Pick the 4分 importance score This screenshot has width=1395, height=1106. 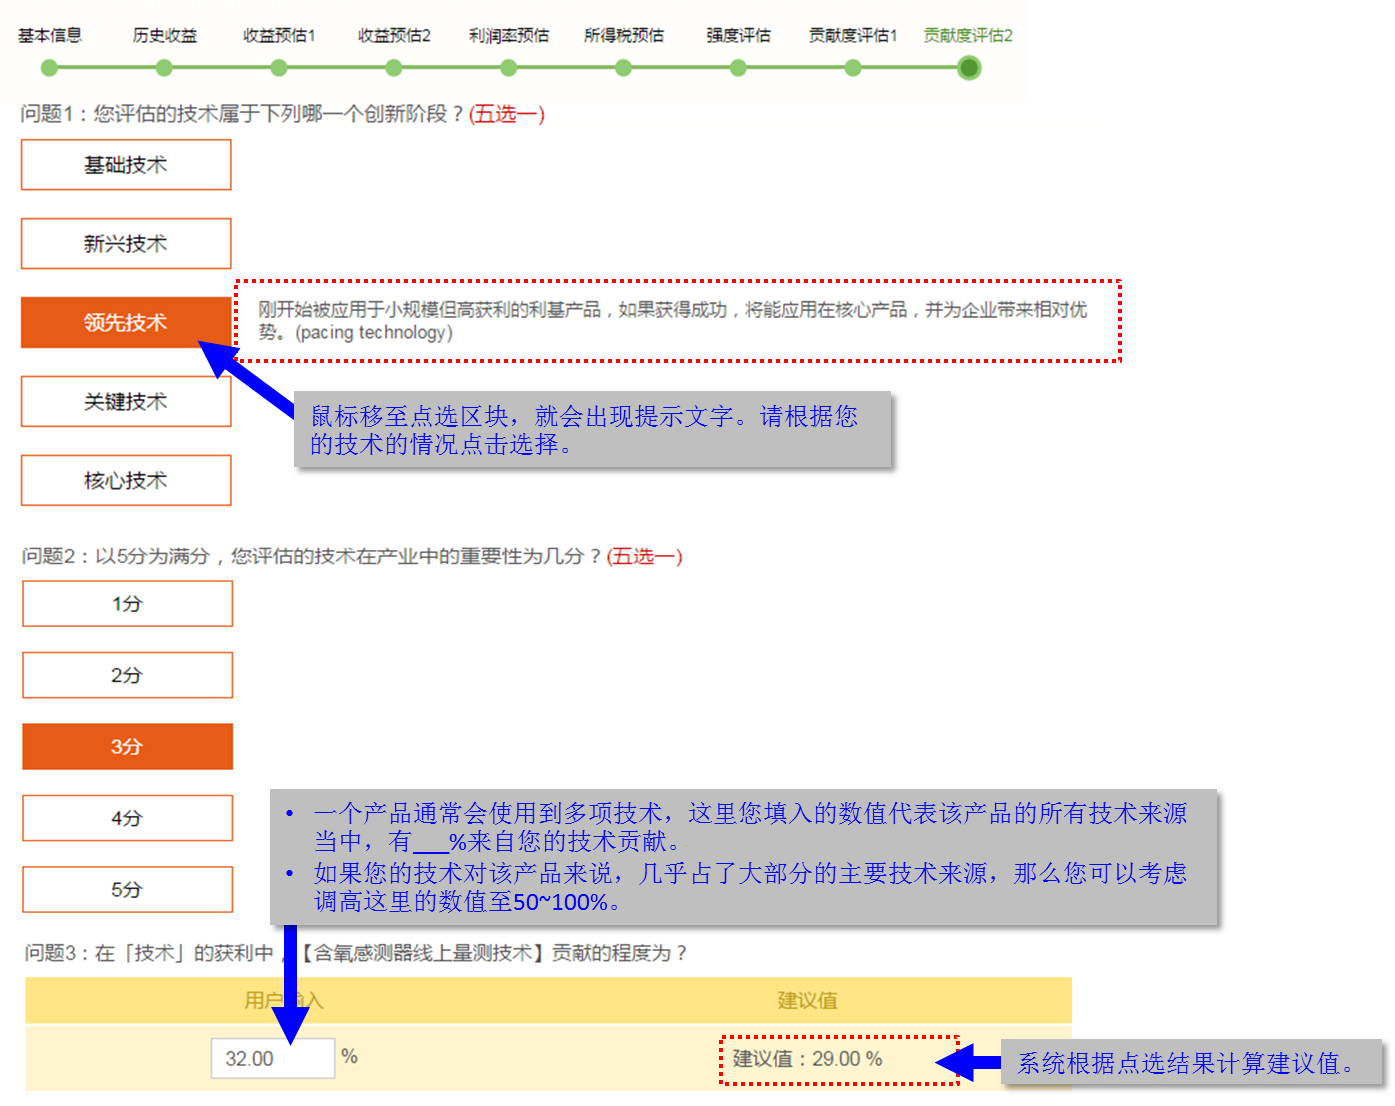pos(127,818)
